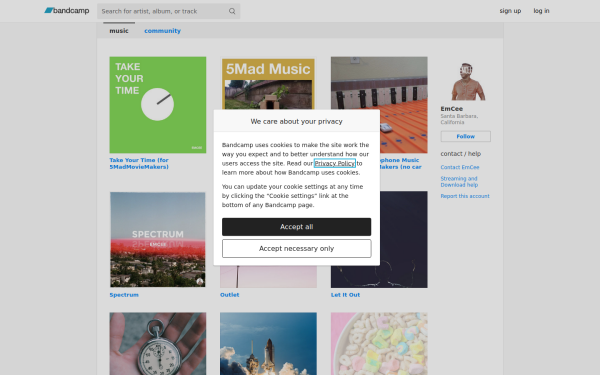
Task: Open the Take Your Time album cover
Action: click(158, 105)
